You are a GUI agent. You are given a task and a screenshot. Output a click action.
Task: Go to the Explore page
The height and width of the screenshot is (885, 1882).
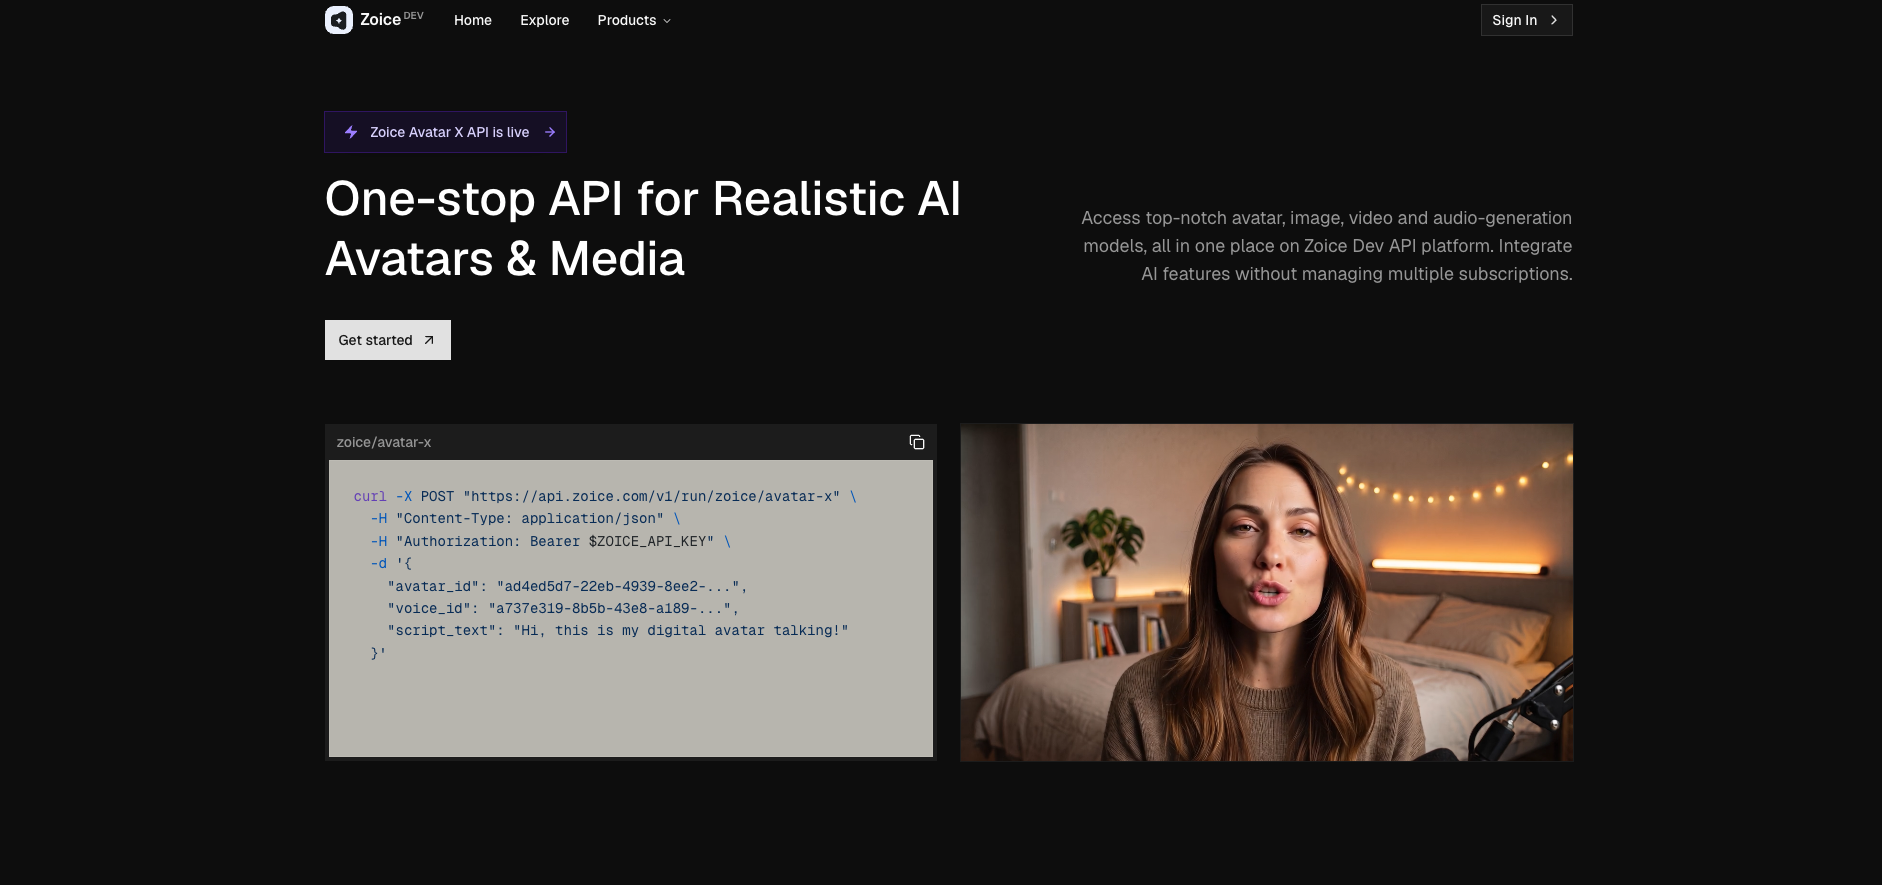(545, 20)
